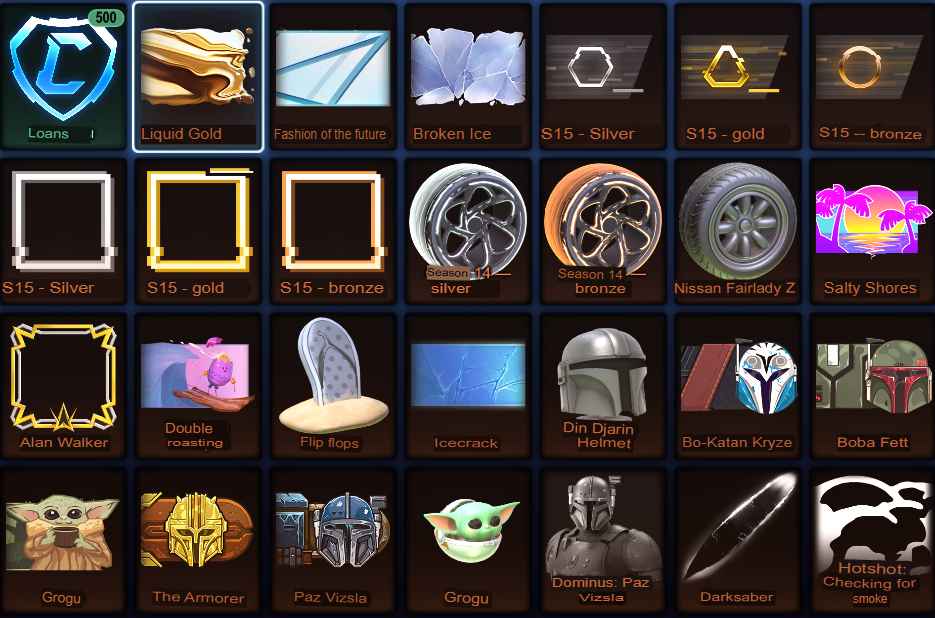The width and height of the screenshot is (935, 618).
Task: Click the S15 - Silver hexagon title item
Action: tap(602, 76)
